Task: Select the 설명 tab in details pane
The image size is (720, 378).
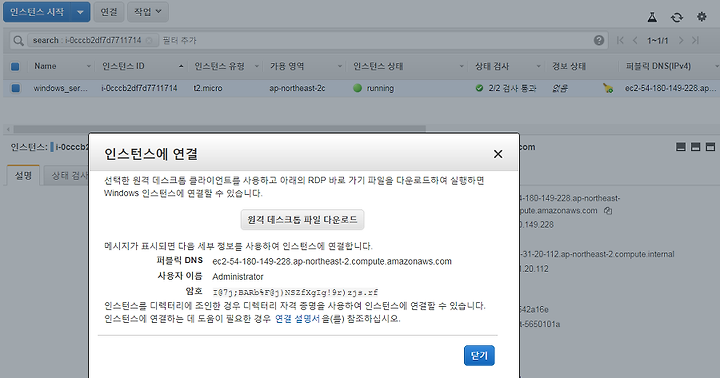Action: [x=23, y=175]
